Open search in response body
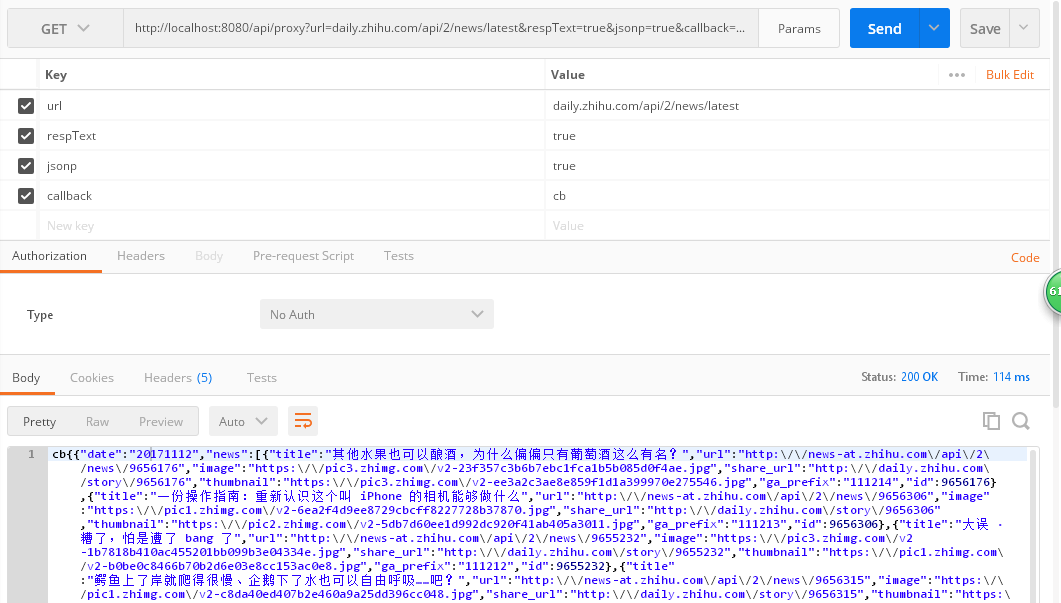1061x603 pixels. click(1020, 421)
